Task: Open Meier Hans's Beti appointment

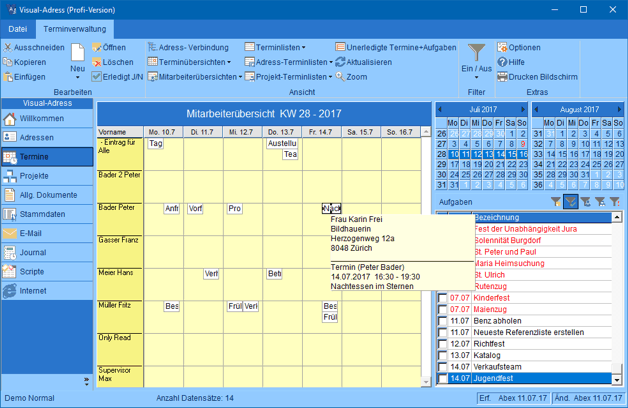Action: [x=274, y=274]
